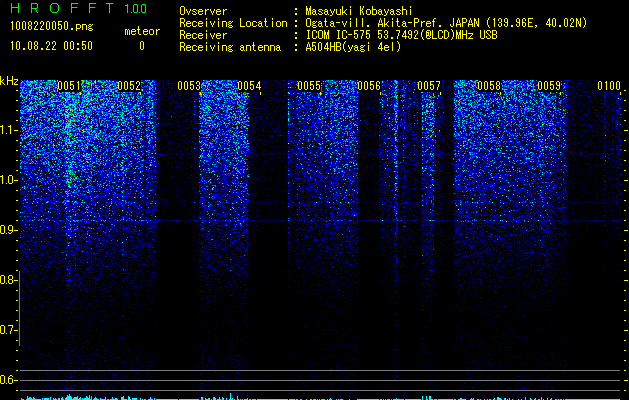Click the 0100 time marker label
The image size is (629, 400).
pos(609,86)
